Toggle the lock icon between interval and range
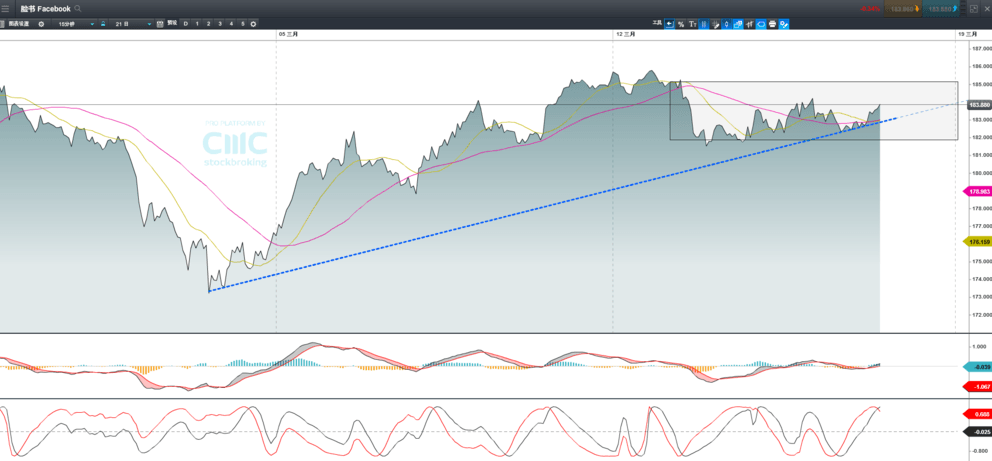The width and height of the screenshot is (992, 461). (103, 24)
